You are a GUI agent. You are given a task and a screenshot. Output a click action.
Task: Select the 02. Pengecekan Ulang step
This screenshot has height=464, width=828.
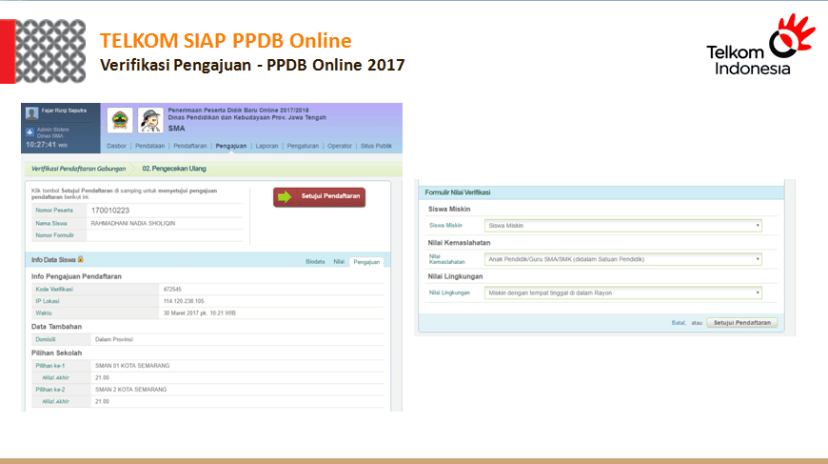(x=175, y=168)
